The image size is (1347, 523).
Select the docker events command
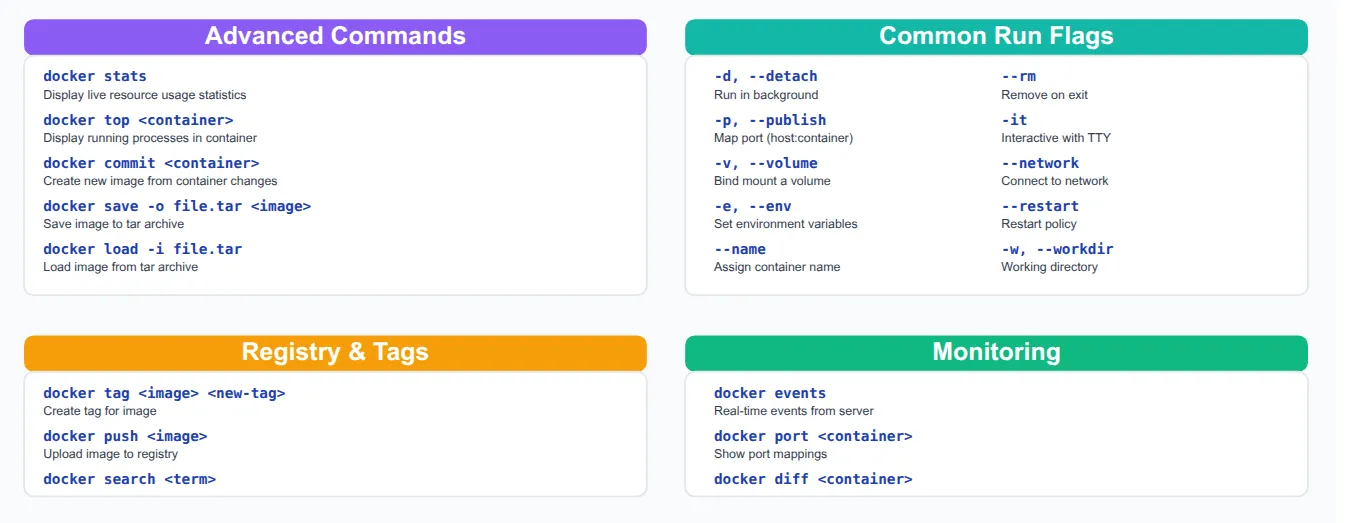[x=770, y=393]
